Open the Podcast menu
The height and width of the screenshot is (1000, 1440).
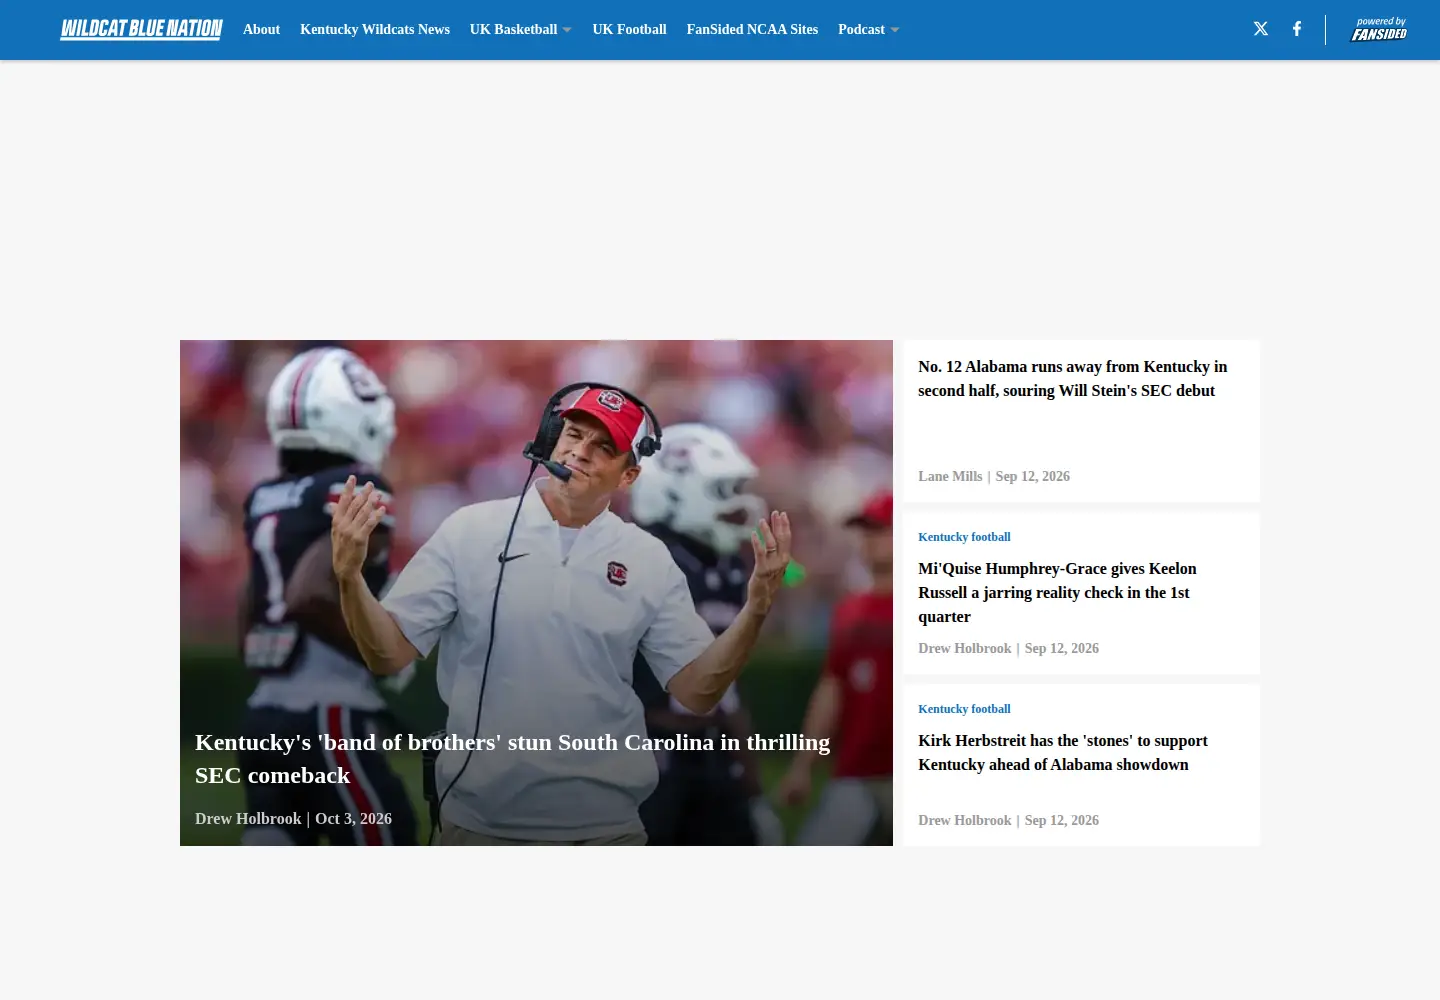click(861, 29)
